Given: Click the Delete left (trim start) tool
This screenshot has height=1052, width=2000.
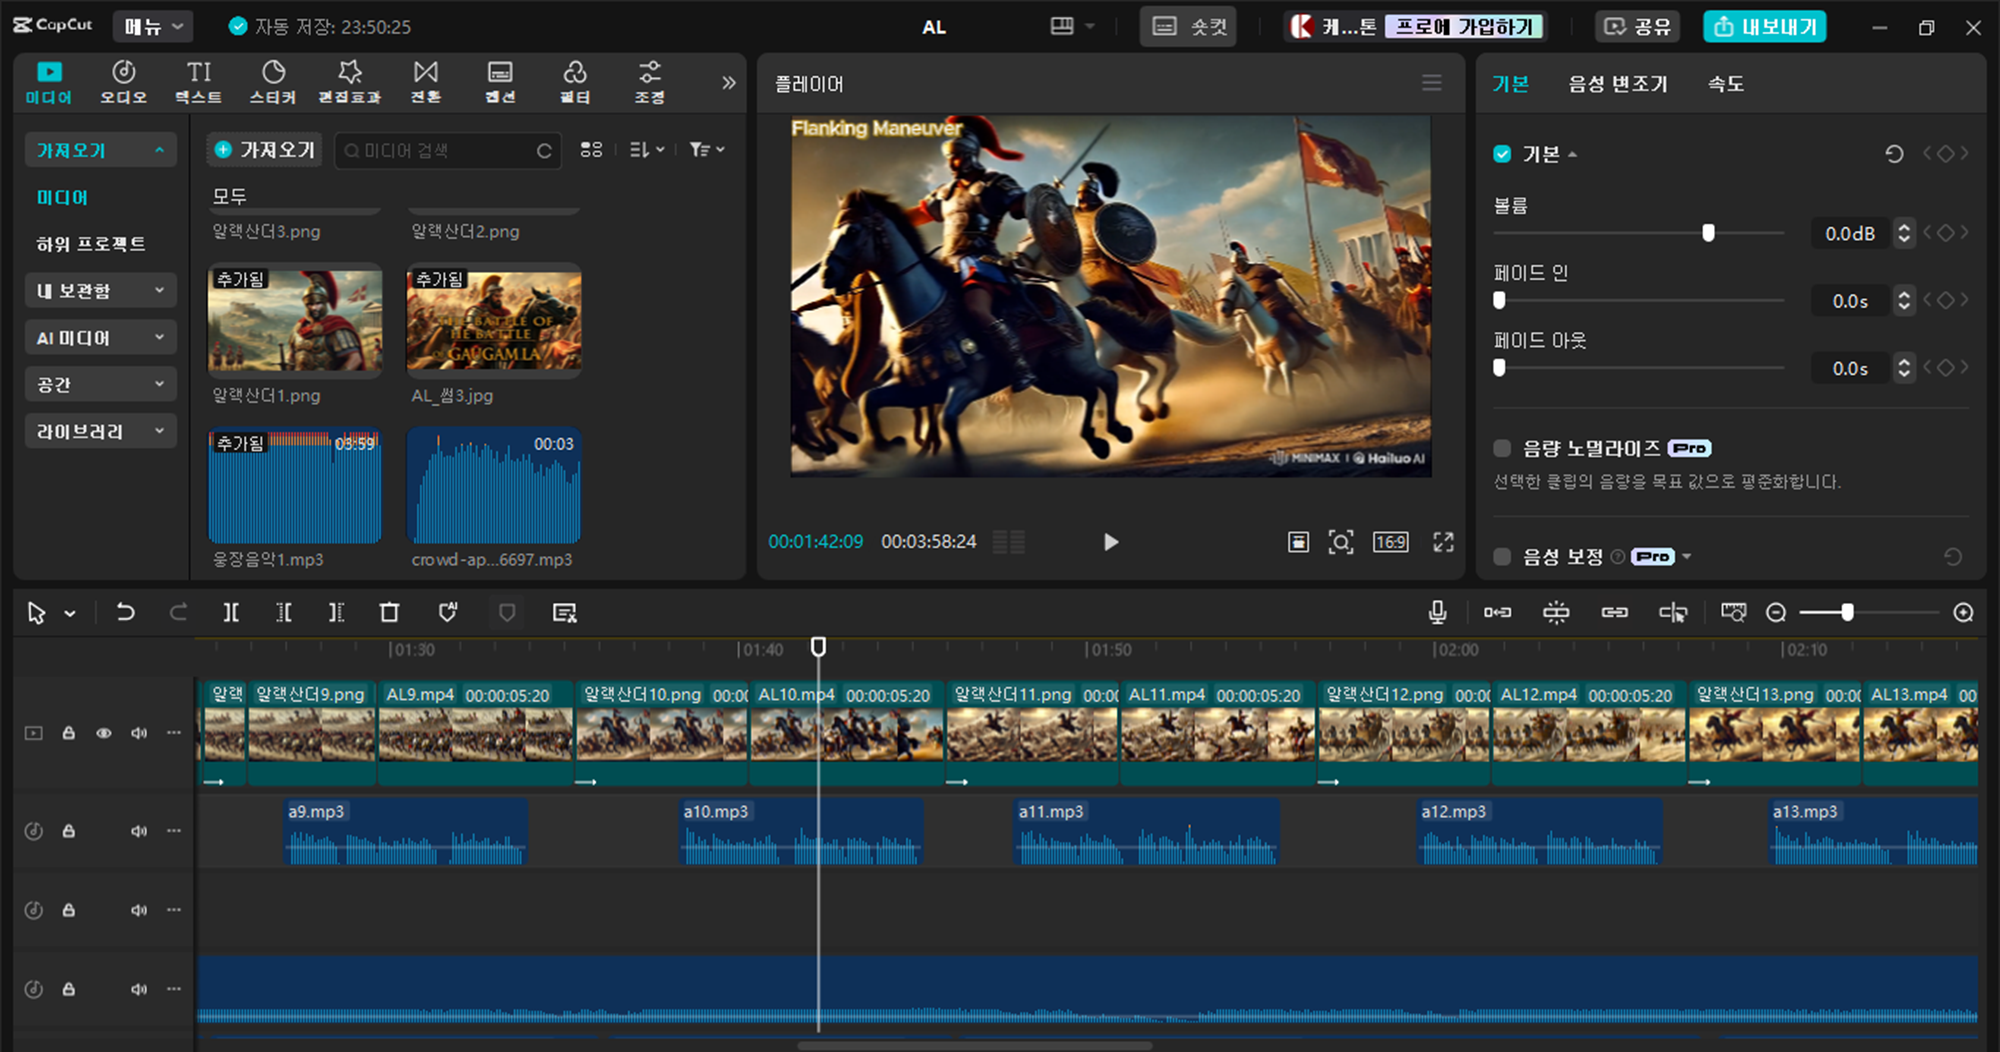Looking at the screenshot, I should click(x=284, y=612).
